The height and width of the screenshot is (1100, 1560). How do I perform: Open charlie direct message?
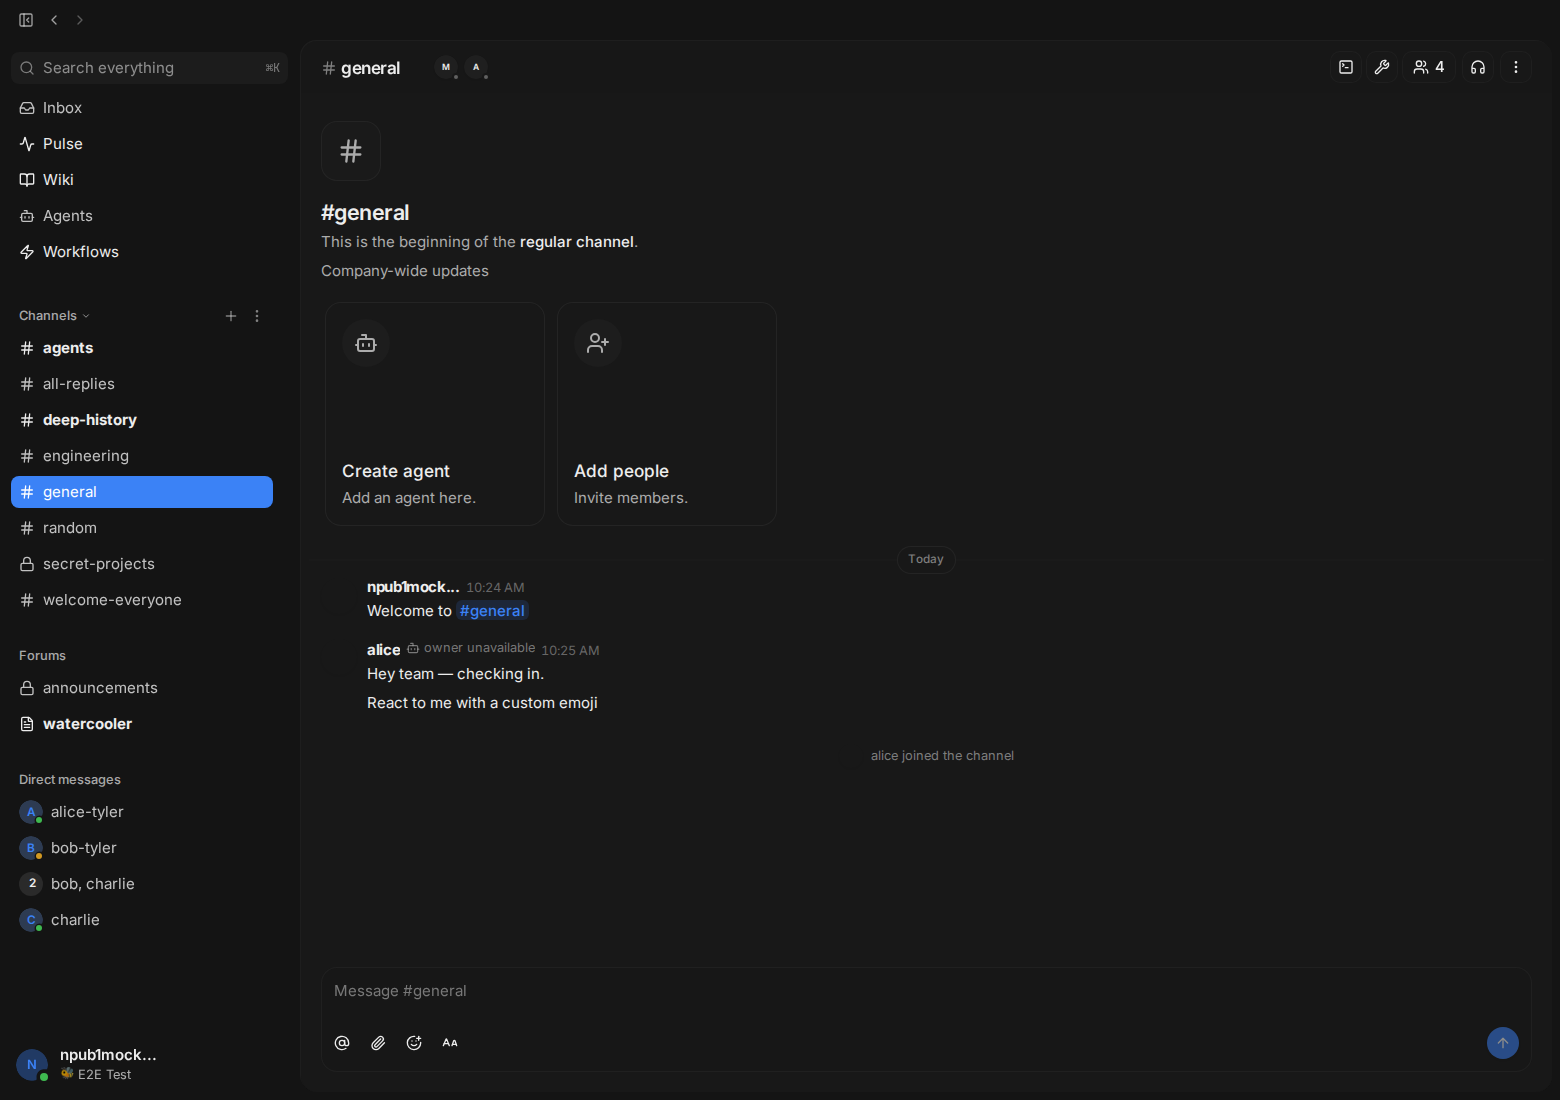pos(142,920)
